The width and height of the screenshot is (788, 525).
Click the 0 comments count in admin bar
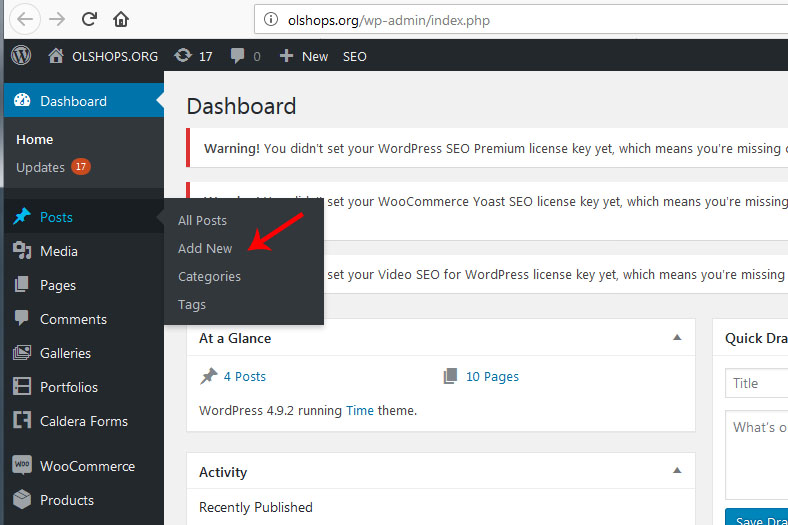[257, 56]
